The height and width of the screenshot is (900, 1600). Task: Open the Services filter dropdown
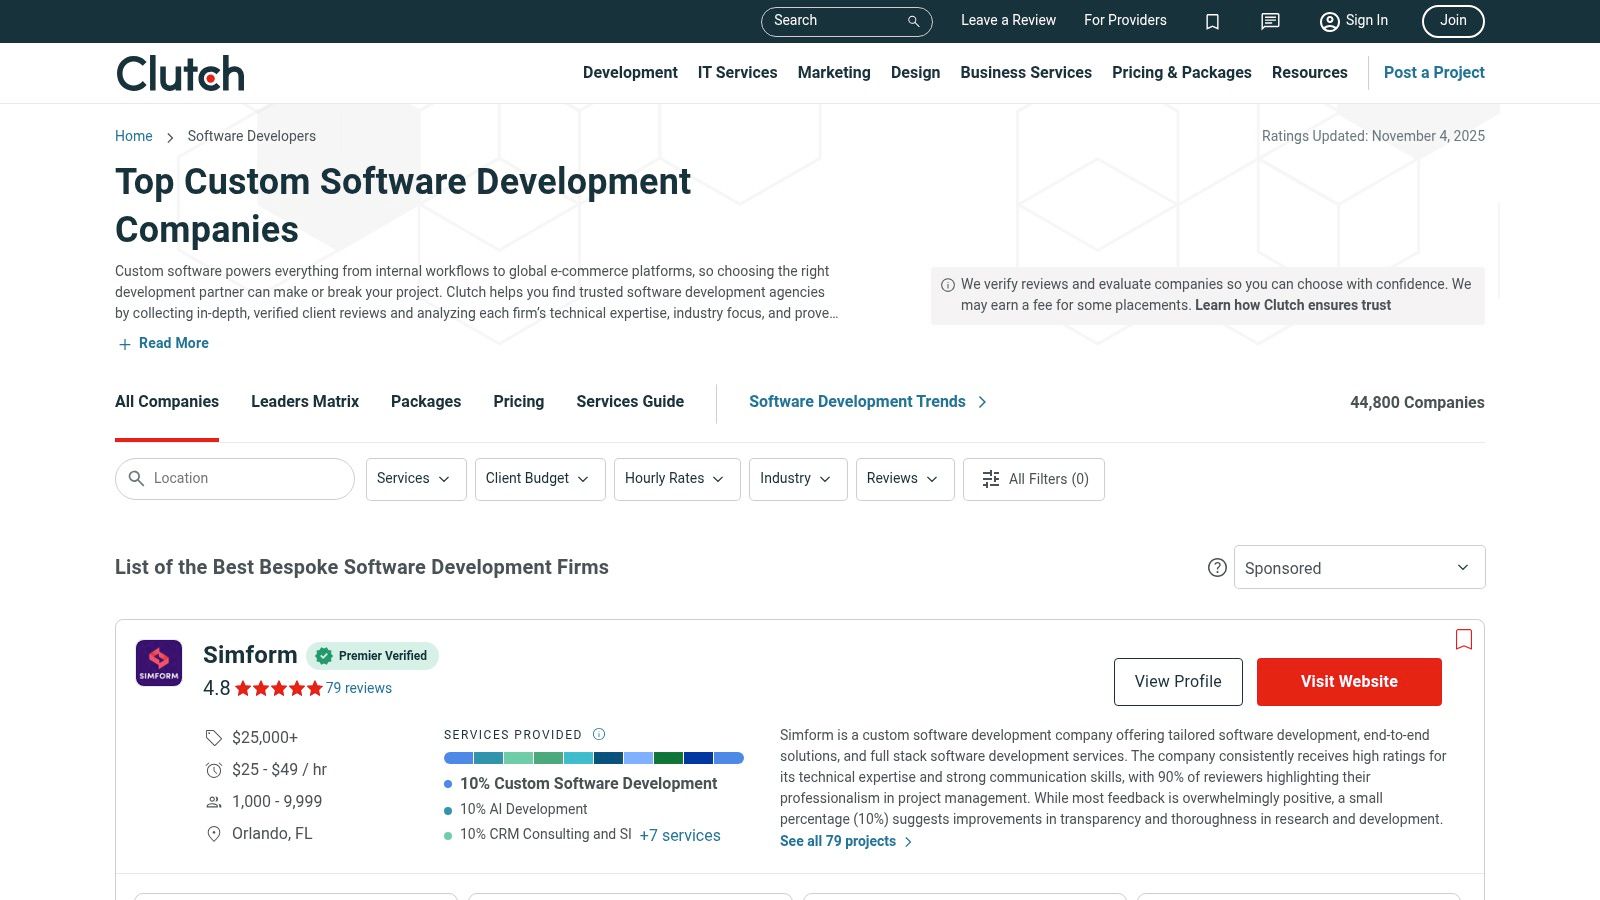415,479
